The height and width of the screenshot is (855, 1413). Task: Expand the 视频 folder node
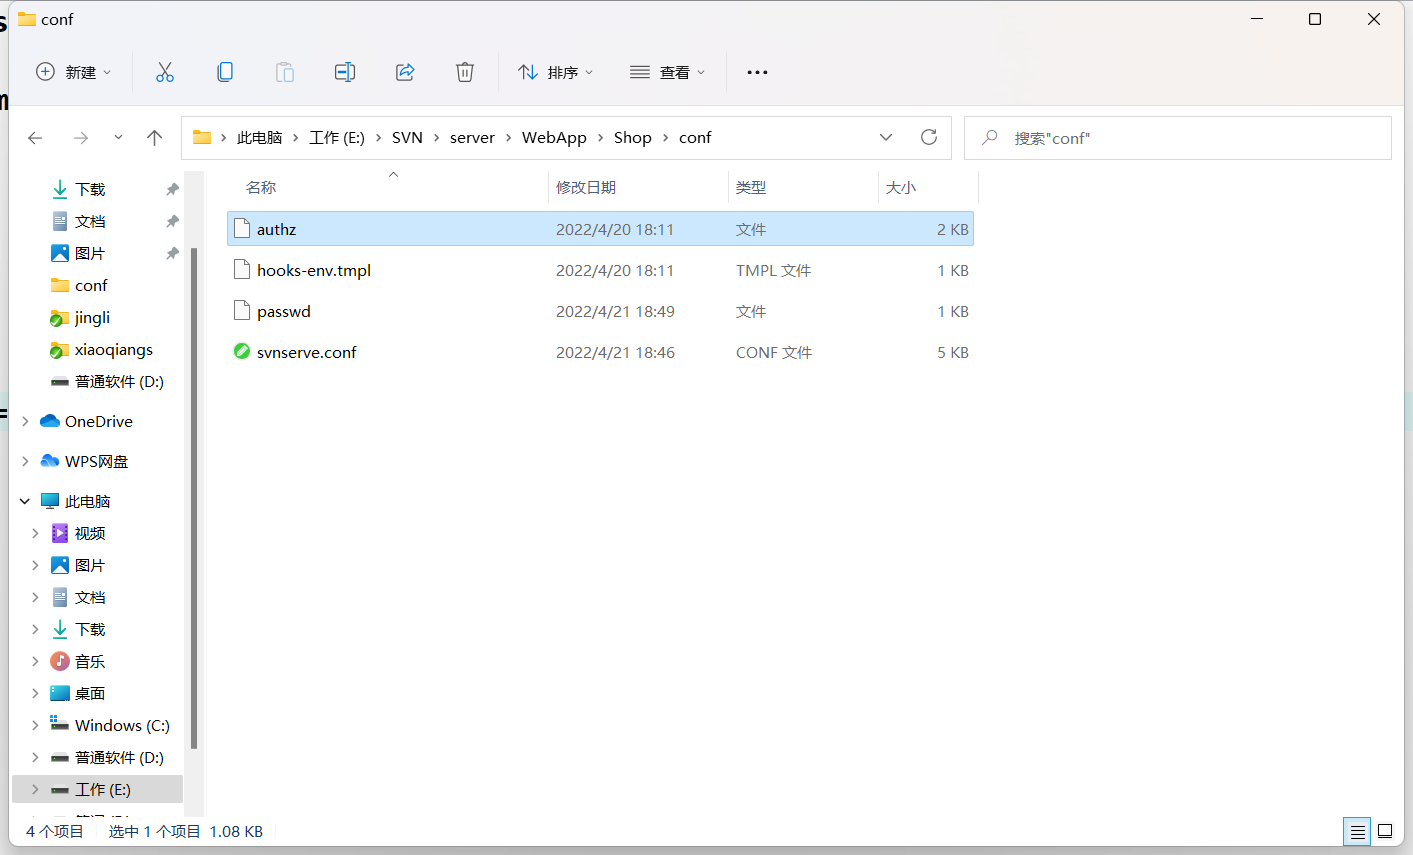pyautogui.click(x=35, y=533)
